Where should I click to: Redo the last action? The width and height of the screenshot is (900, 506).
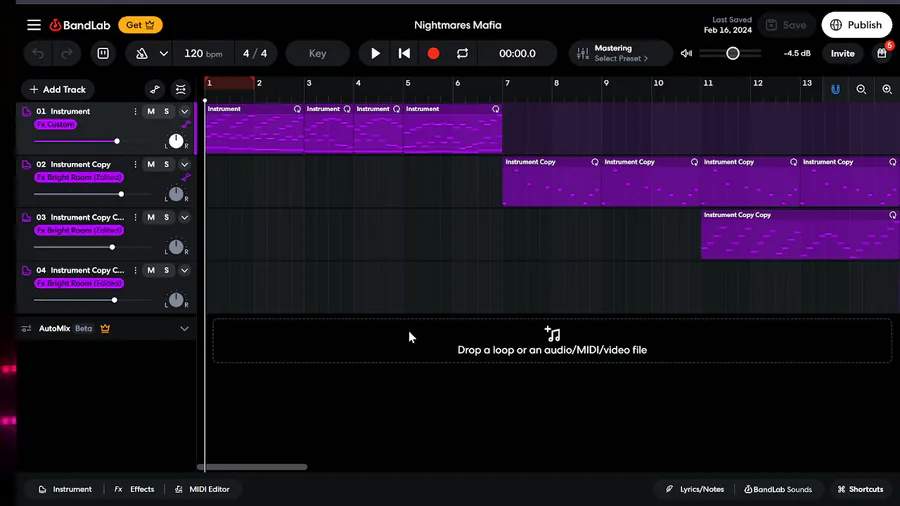pyautogui.click(x=67, y=53)
